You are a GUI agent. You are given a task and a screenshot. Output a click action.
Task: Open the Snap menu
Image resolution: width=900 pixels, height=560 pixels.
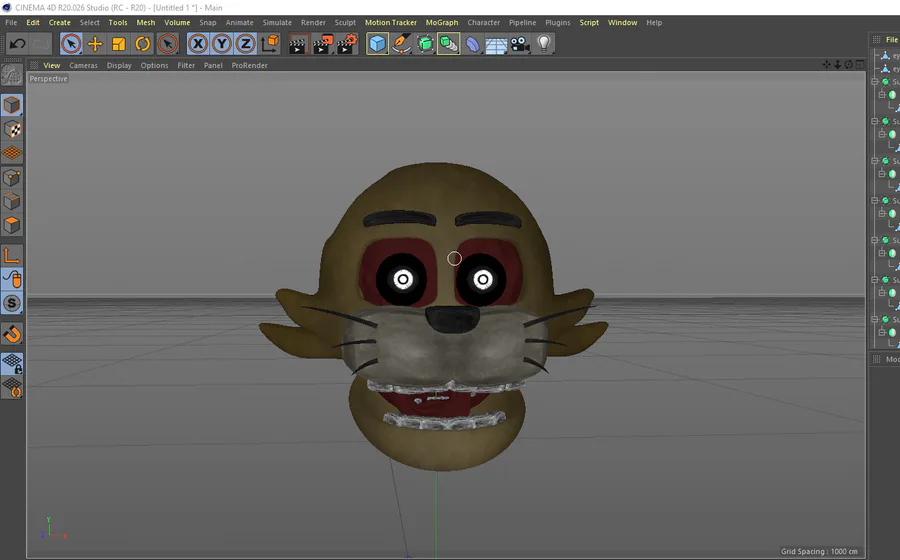(208, 22)
